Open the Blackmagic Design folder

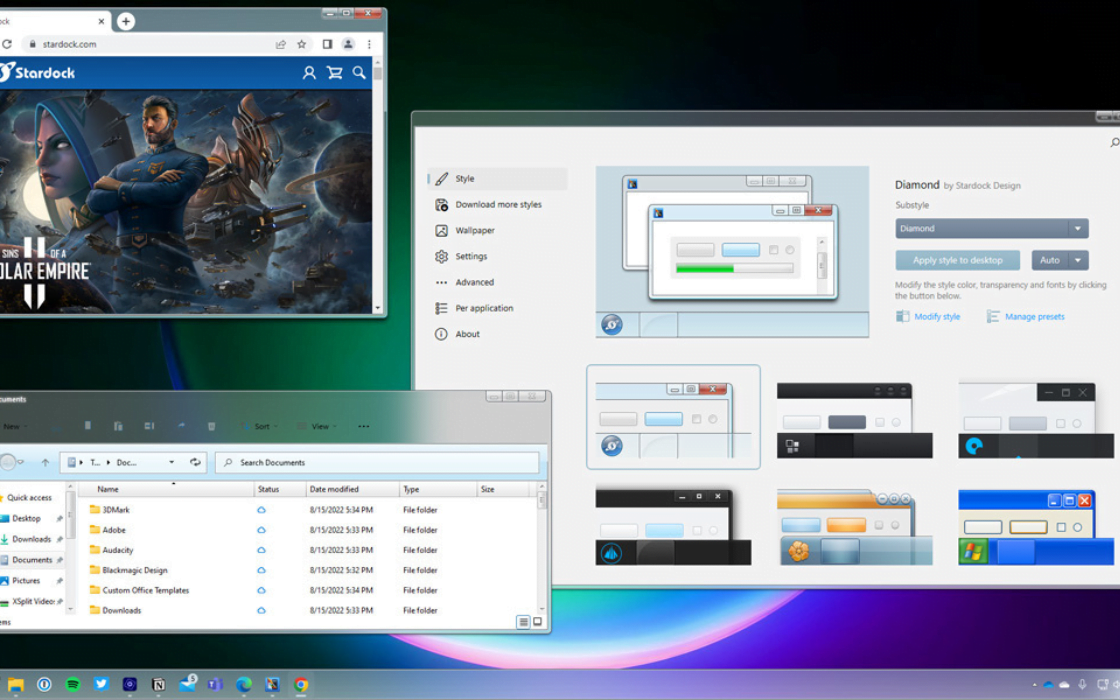pos(135,570)
